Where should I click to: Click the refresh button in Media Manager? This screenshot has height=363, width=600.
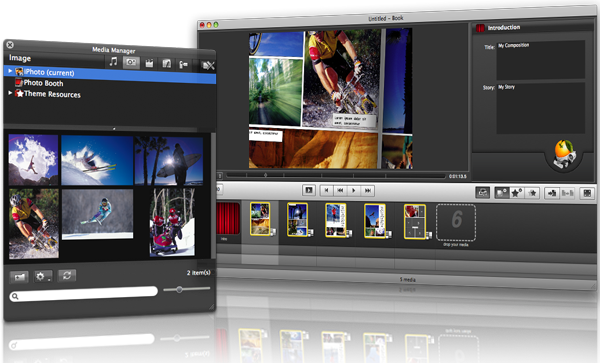(67, 275)
